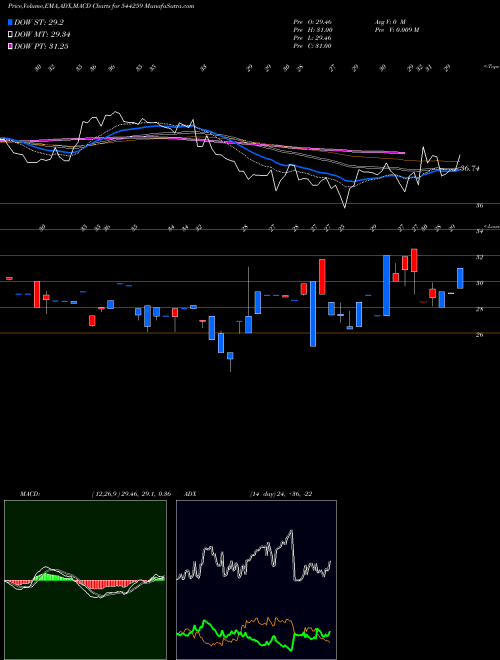The width and height of the screenshot is (500, 660).
Task: Click the ADX '(14 day) 24, +36, -22' text
Action: tap(281, 494)
